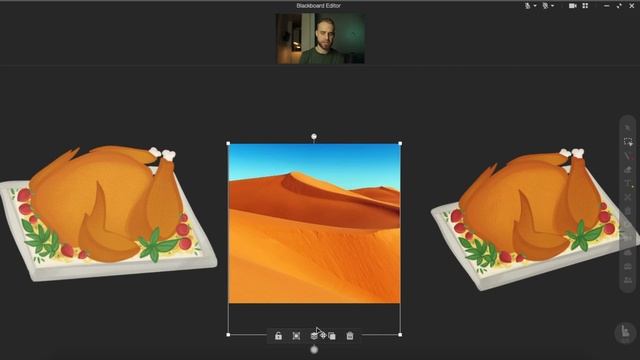
Task: Select the desert dunes image
Action: pos(314,223)
